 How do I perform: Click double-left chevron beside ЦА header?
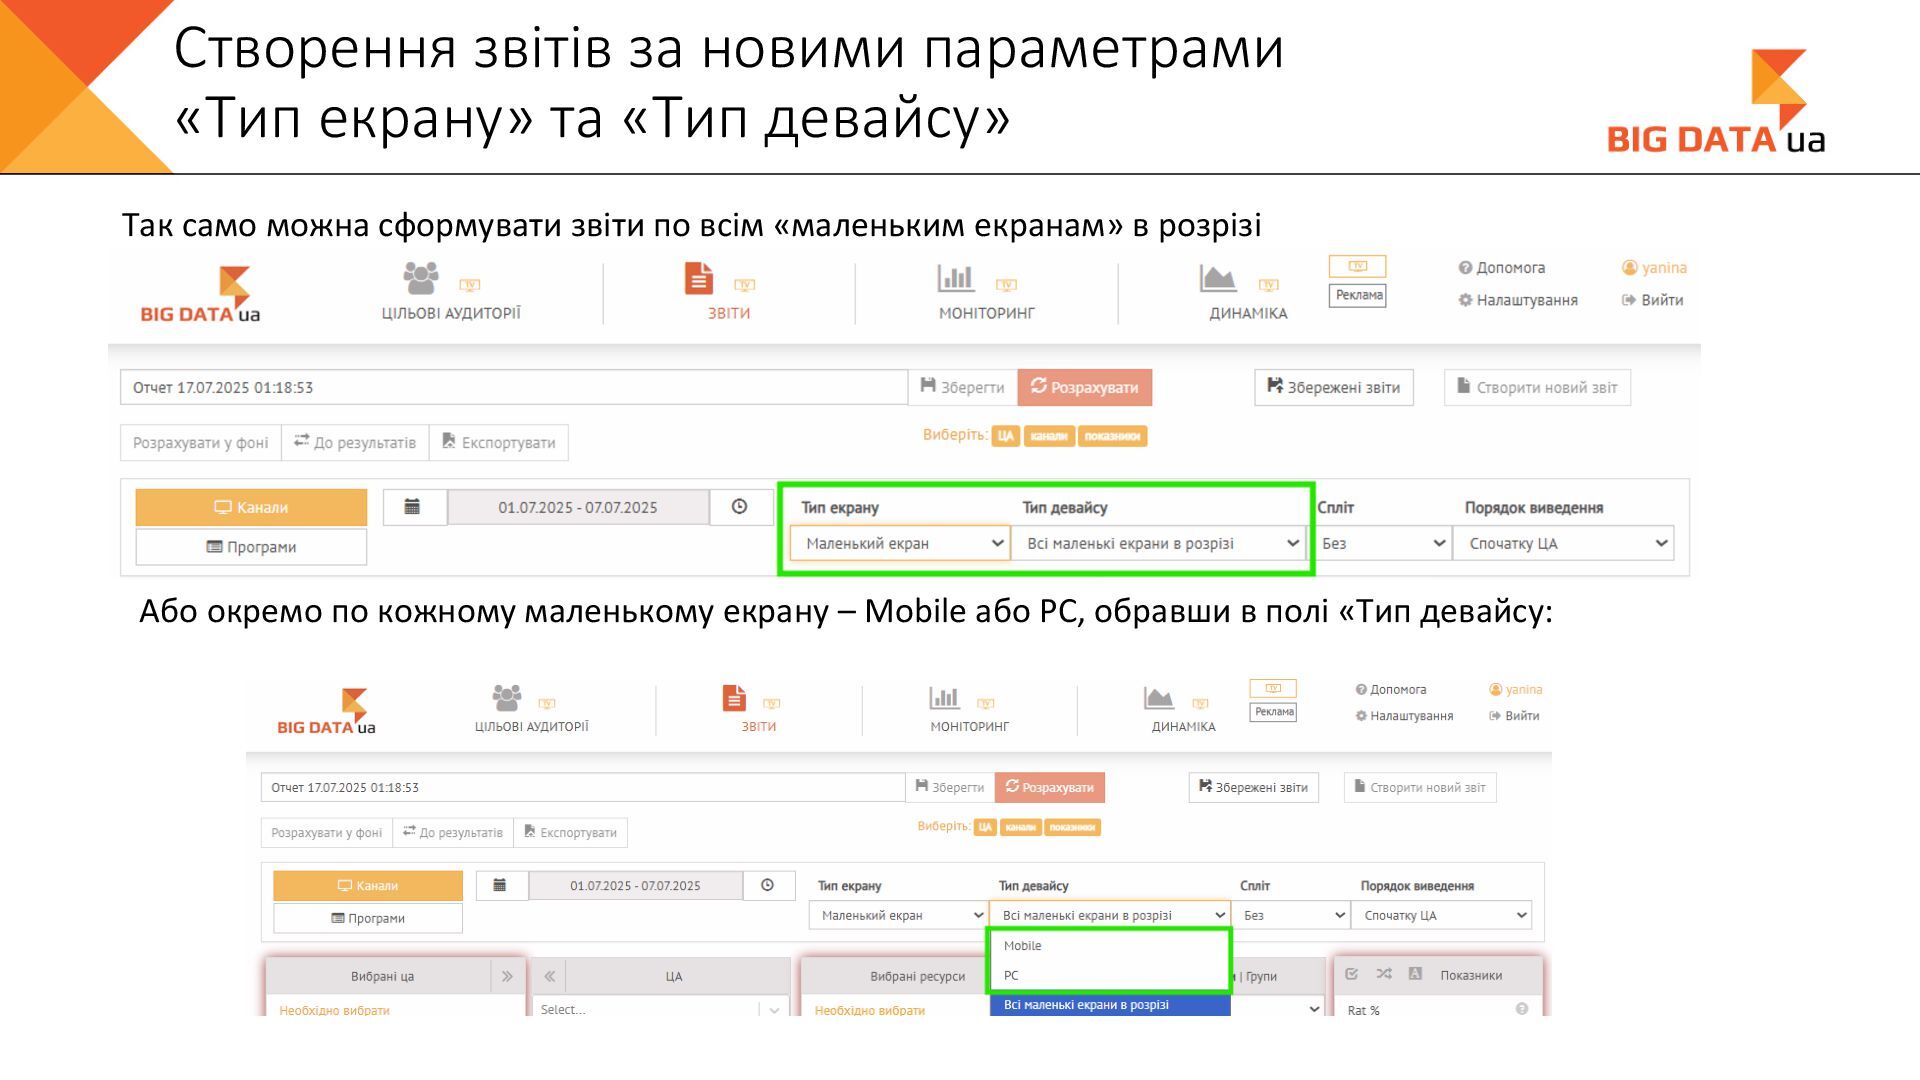tap(550, 976)
